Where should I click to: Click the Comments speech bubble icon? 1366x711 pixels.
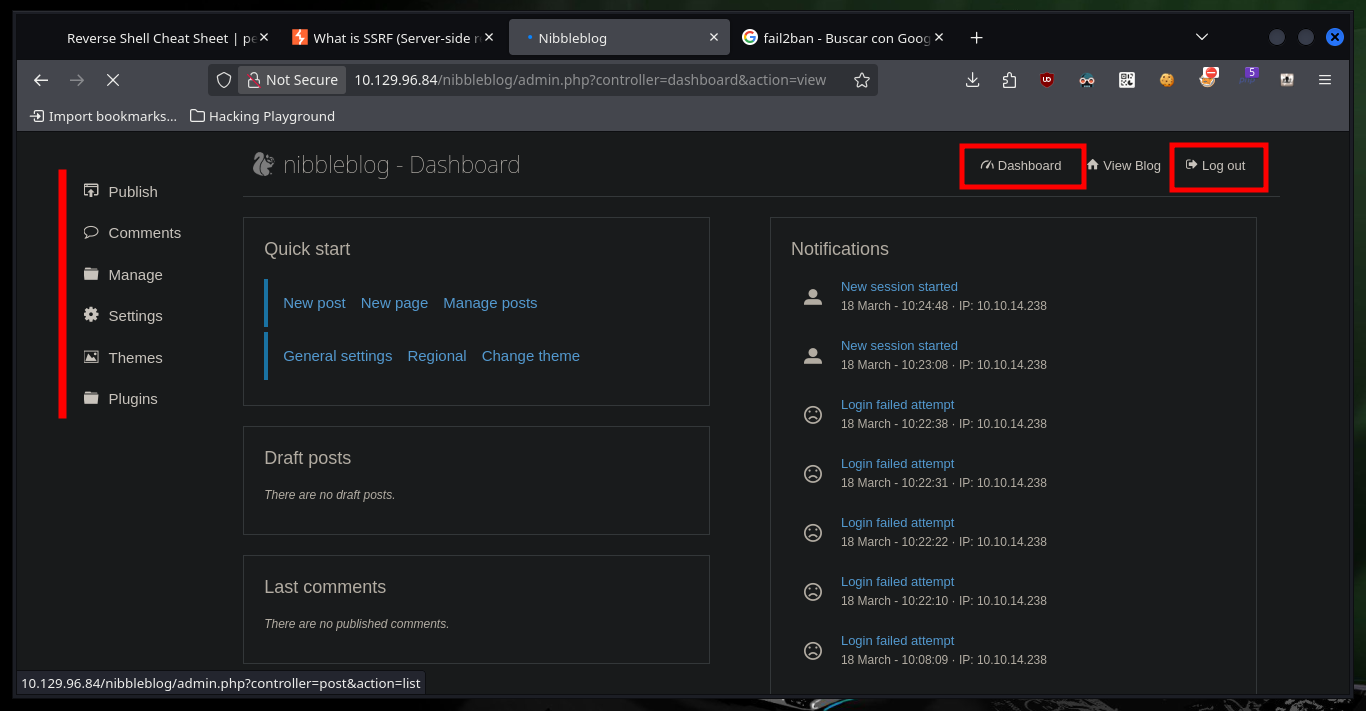click(x=91, y=232)
